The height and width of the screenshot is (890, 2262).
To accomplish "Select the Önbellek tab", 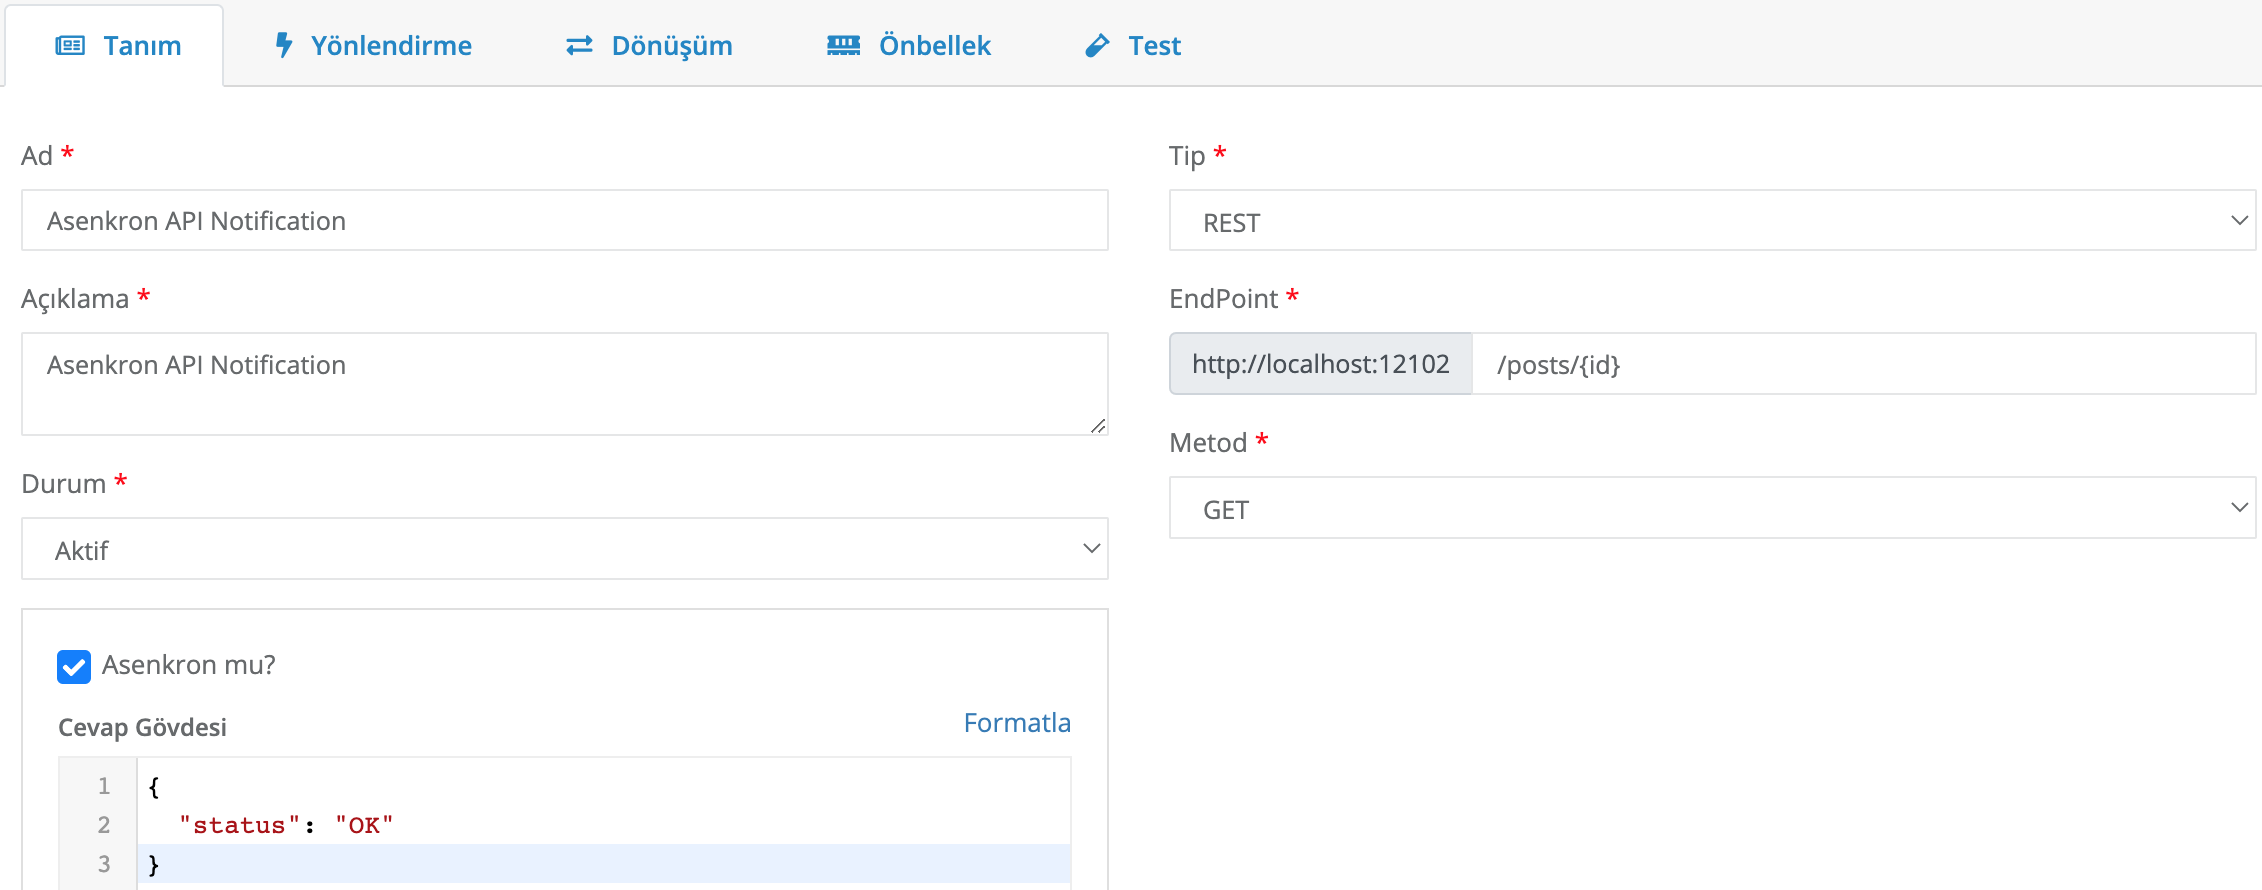I will 909,46.
